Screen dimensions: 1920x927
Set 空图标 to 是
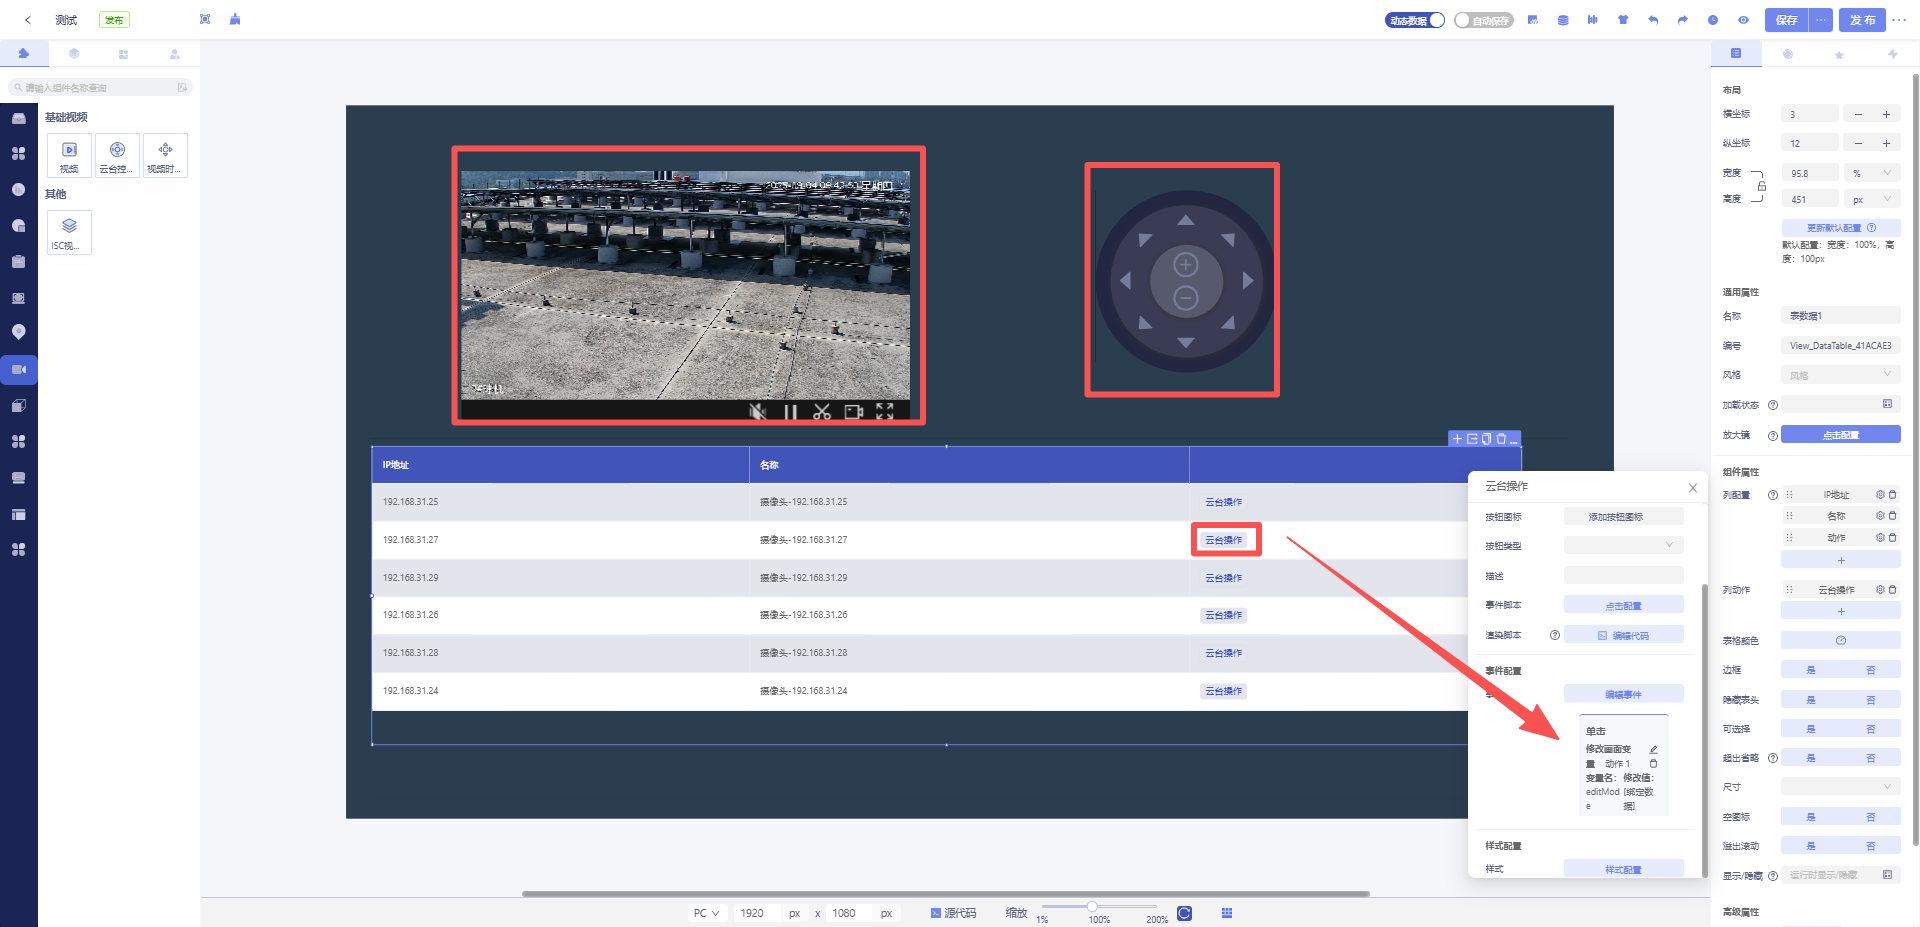[x=1811, y=817]
